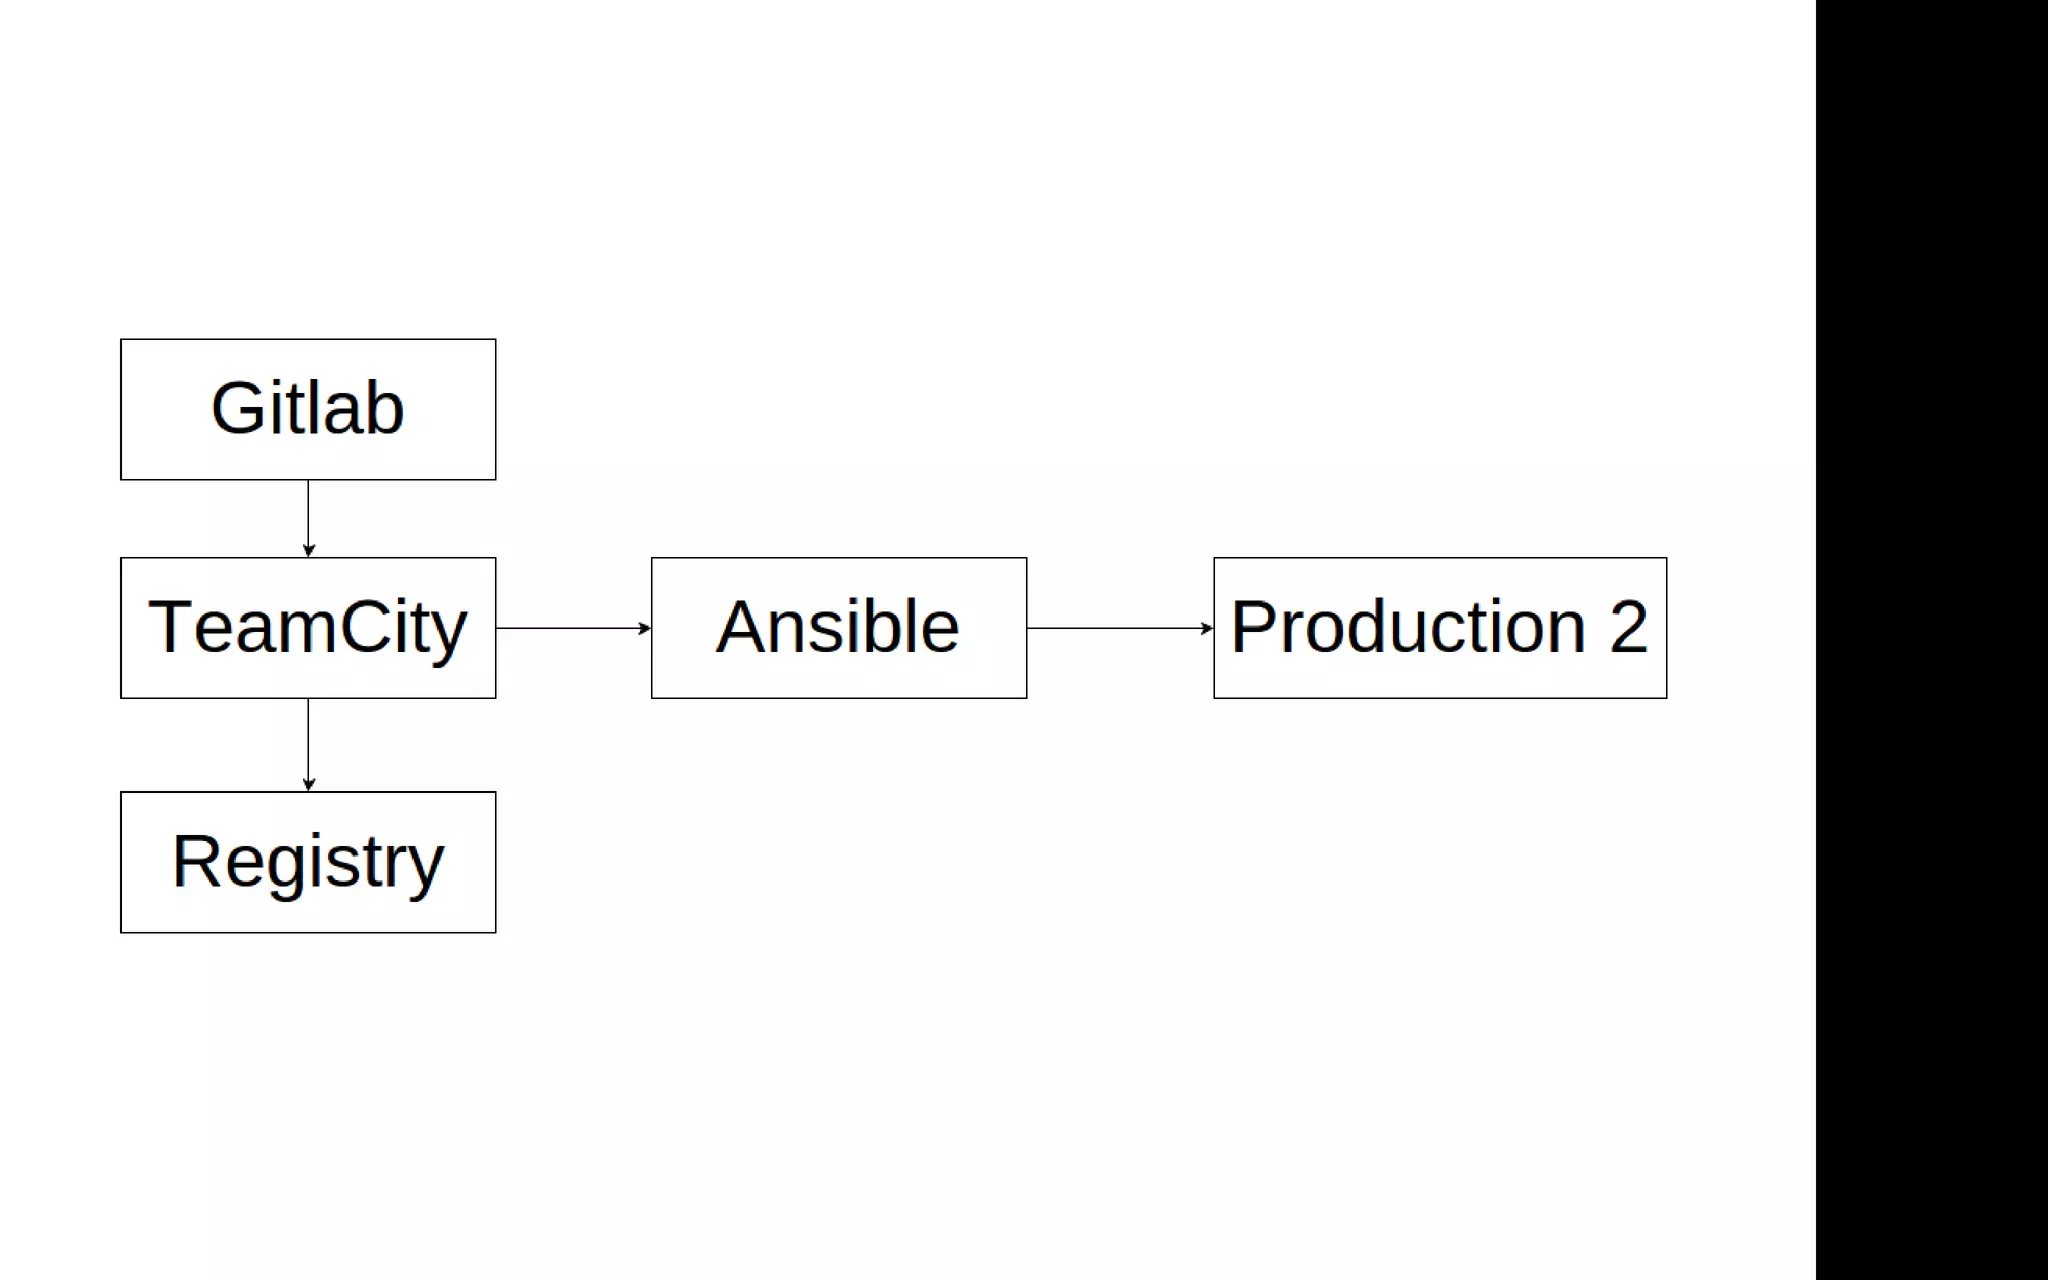The image size is (2048, 1280).
Task: Click the capital R in Registry
Action: (194, 861)
